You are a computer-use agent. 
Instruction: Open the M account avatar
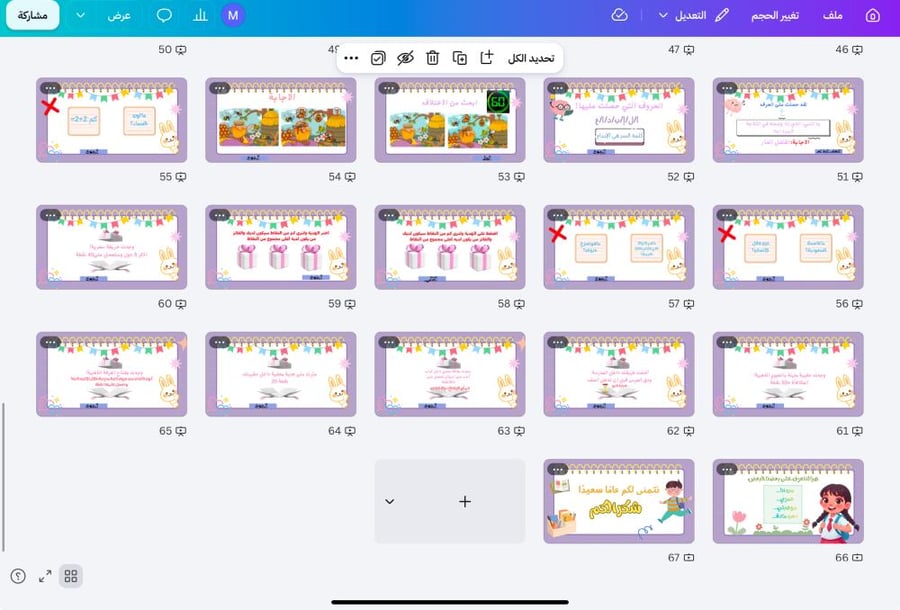tap(233, 15)
